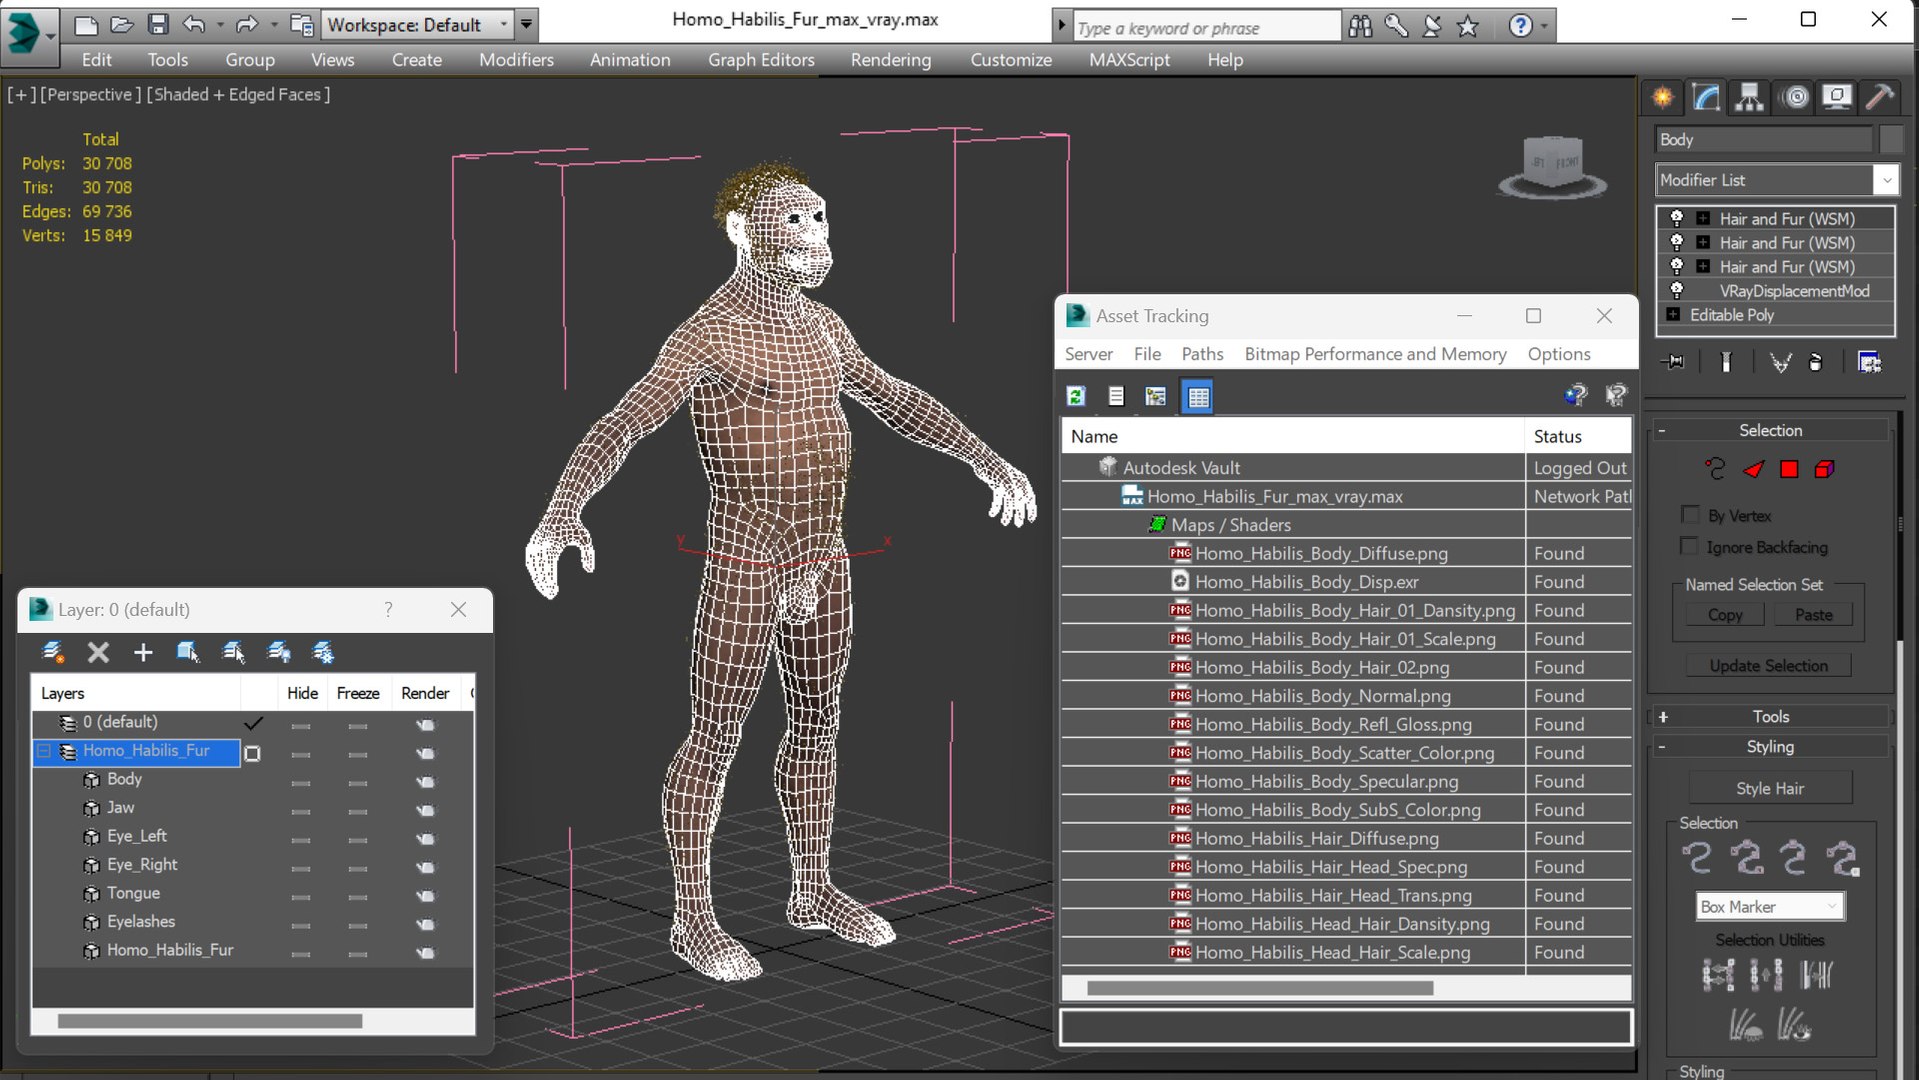Click the Open File folder icon

pos(122,25)
